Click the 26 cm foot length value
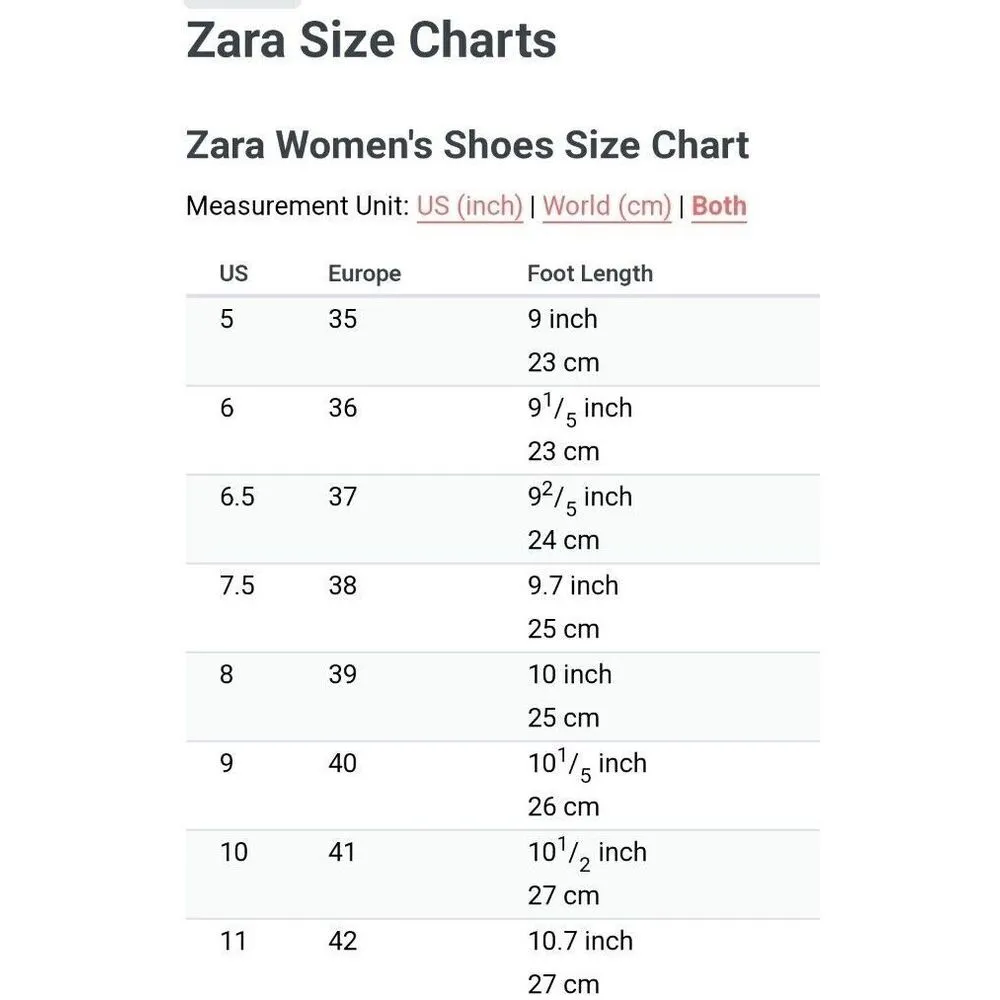Image resolution: width=1000 pixels, height=1000 pixels. click(x=563, y=807)
